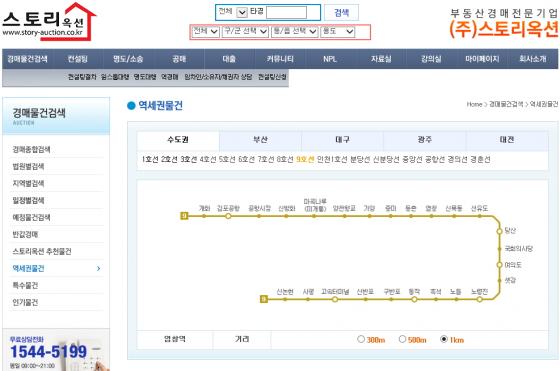The image size is (560, 371).
Task: Open 스토리옥션 추천물건 in the sidebar
Action: click(x=42, y=252)
